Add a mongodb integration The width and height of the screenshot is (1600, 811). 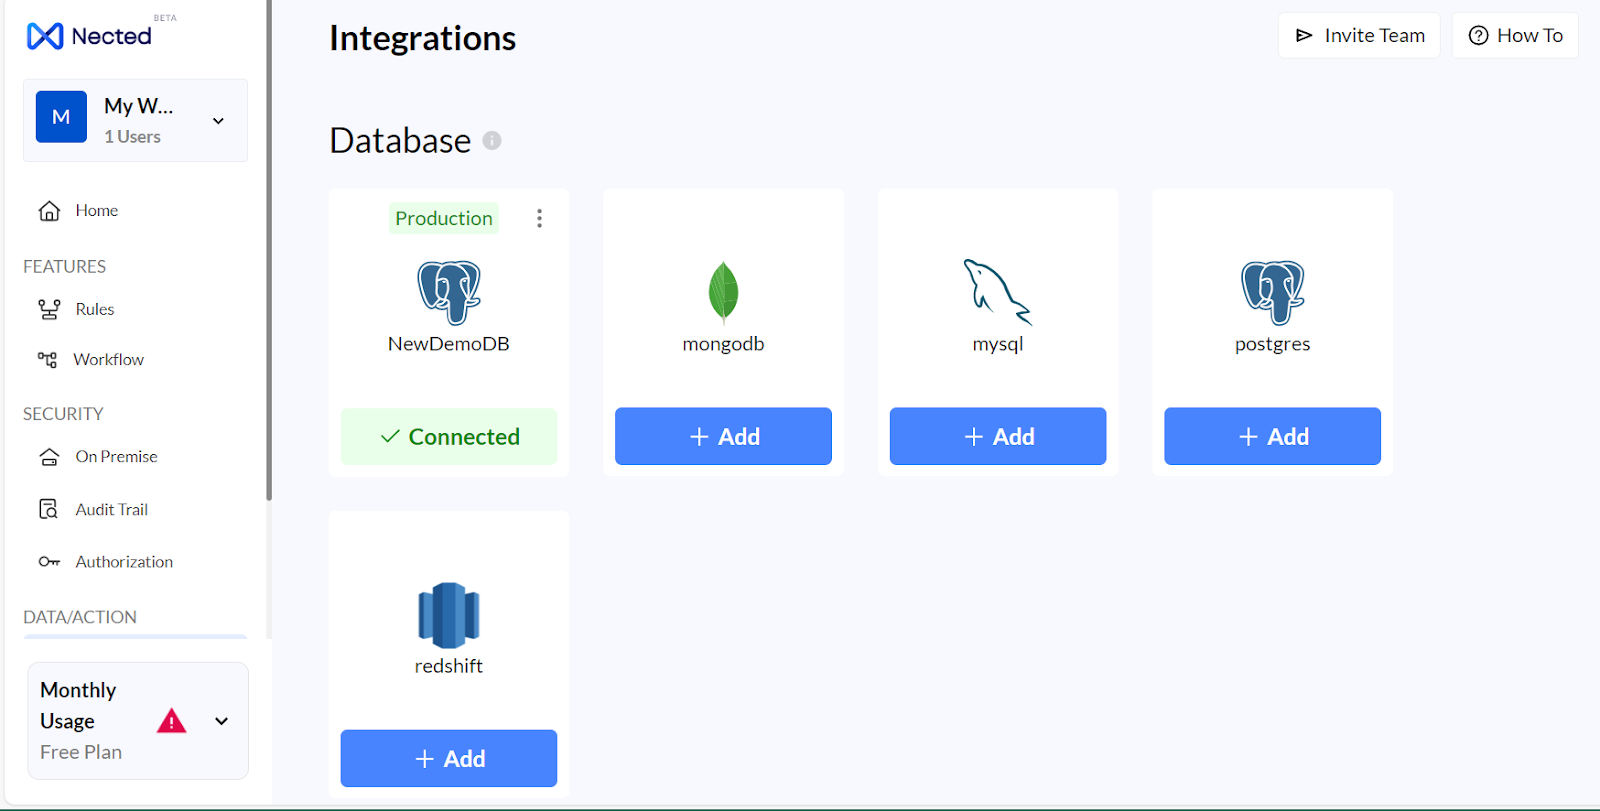[723, 436]
